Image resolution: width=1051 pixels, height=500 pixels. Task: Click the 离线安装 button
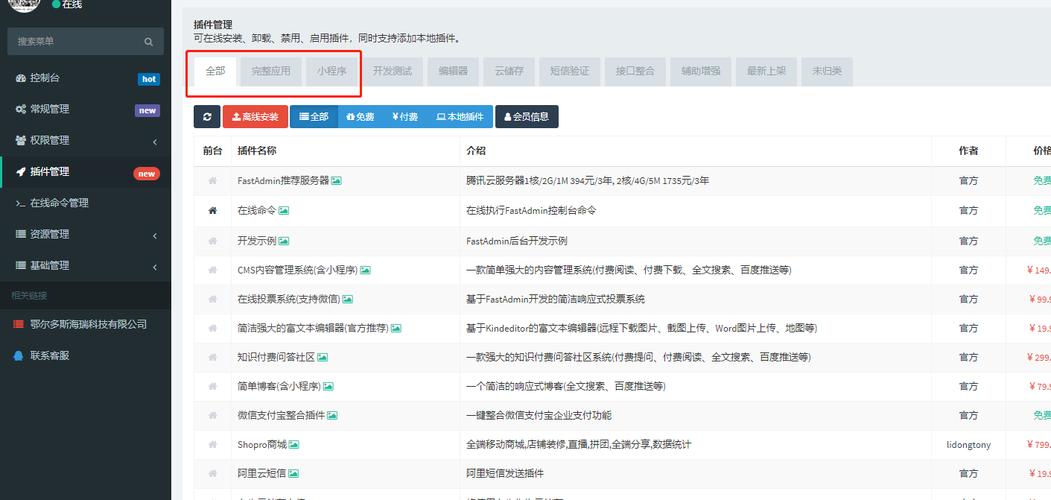click(255, 117)
